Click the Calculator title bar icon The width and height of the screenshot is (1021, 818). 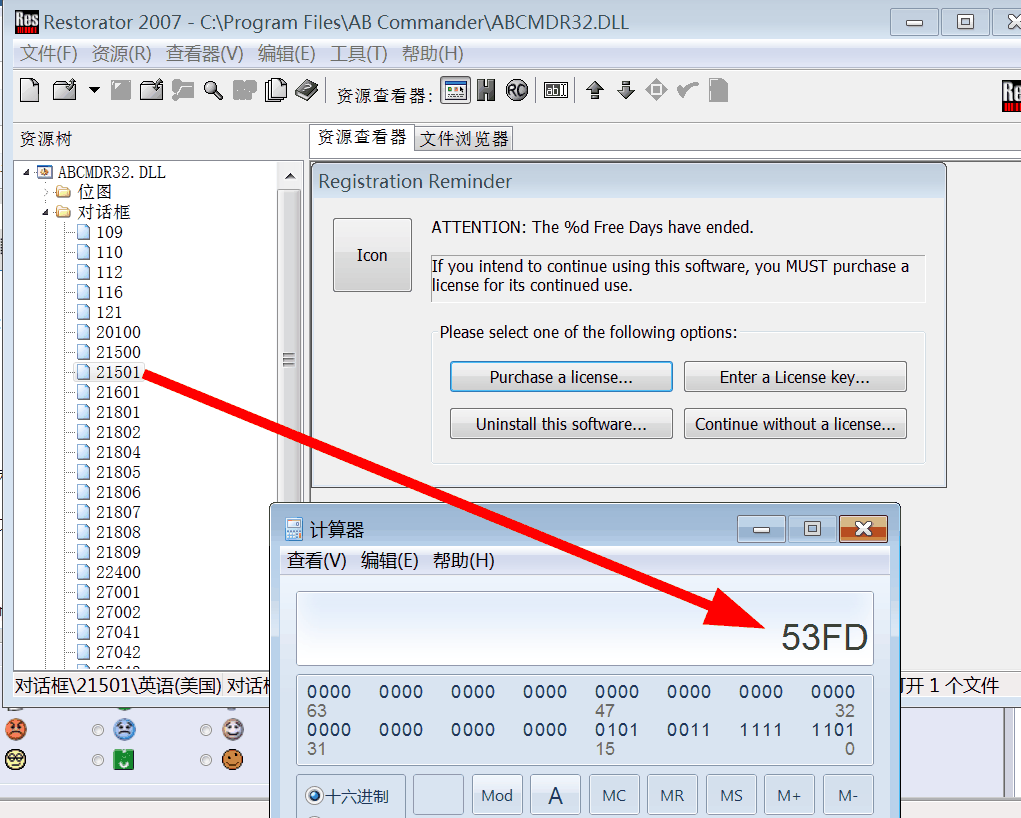click(x=294, y=529)
